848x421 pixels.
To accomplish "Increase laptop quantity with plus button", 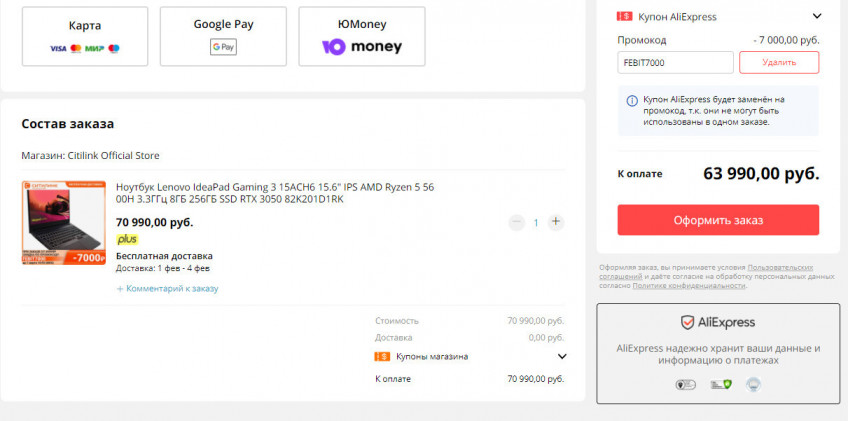I will coord(556,222).
